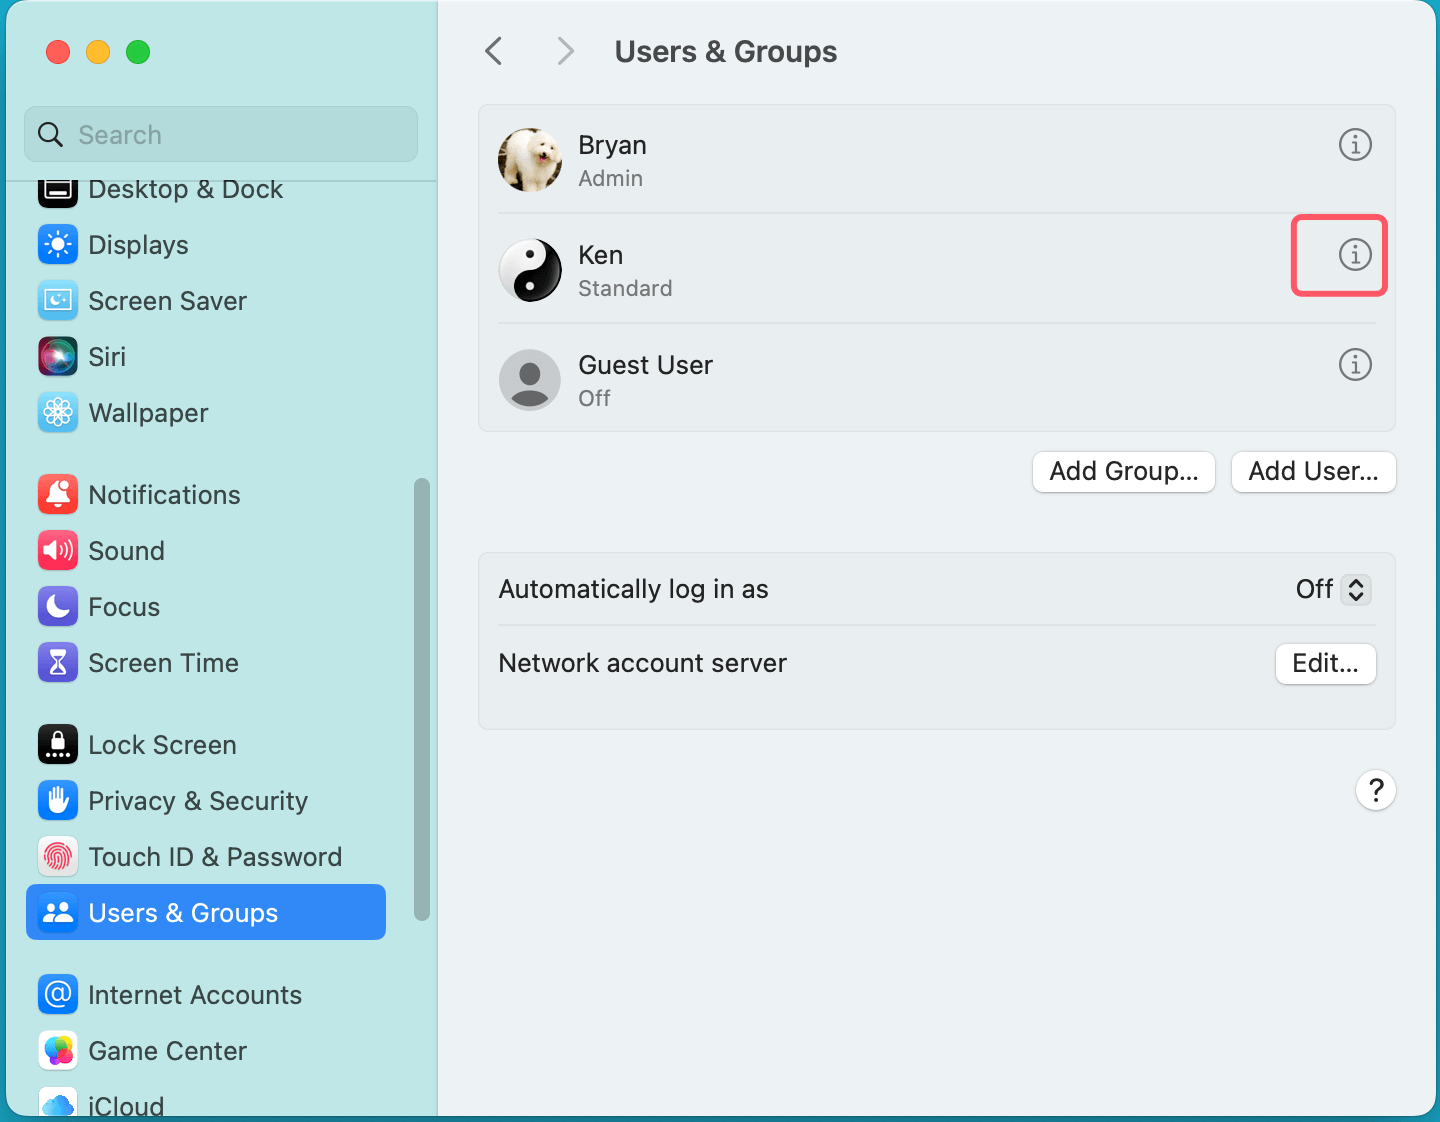Viewport: 1440px width, 1122px height.
Task: Open the Screen Saver settings icon
Action: click(57, 300)
